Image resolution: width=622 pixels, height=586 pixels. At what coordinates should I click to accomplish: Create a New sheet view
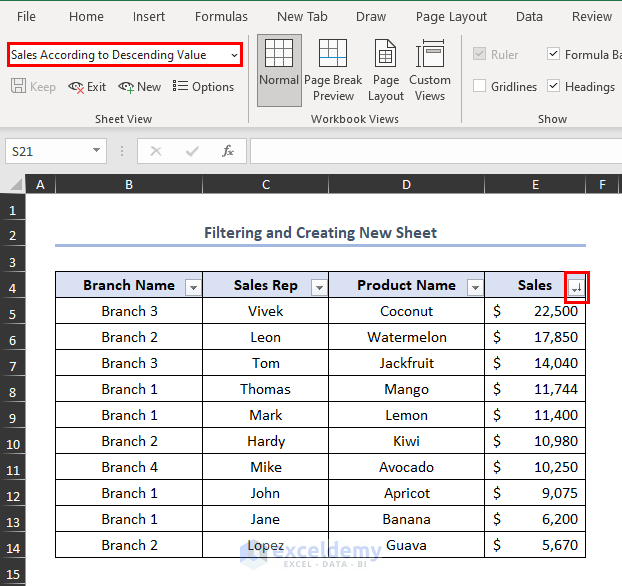[139, 87]
